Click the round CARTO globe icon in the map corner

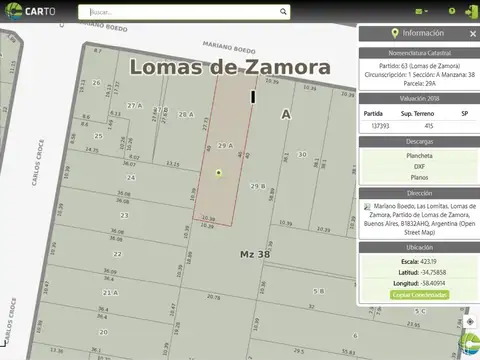pos(469,344)
